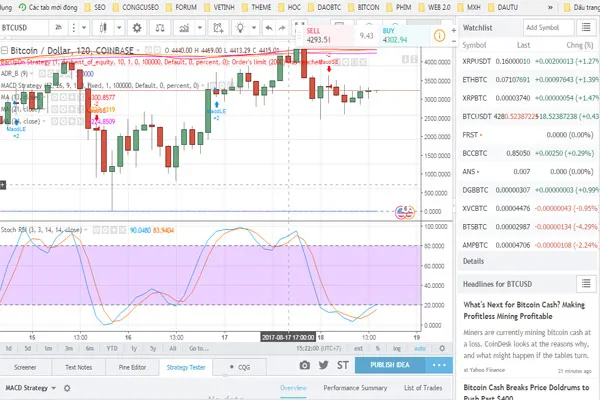Select the BTSBTC watchlist row
The width and height of the screenshot is (600, 400).
(529, 227)
